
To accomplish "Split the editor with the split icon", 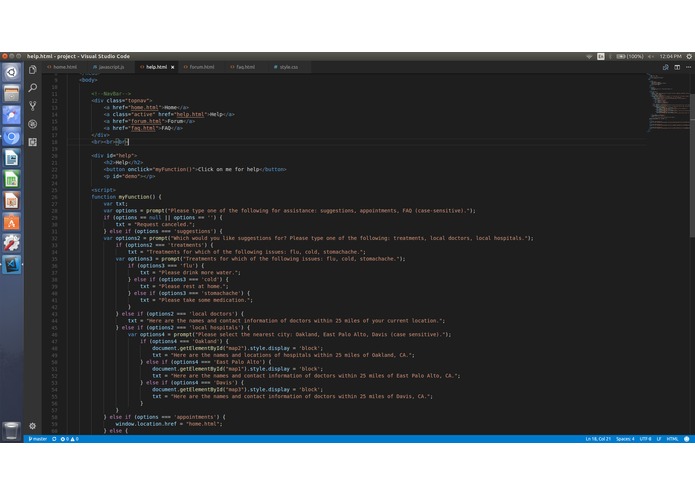I will click(x=677, y=67).
